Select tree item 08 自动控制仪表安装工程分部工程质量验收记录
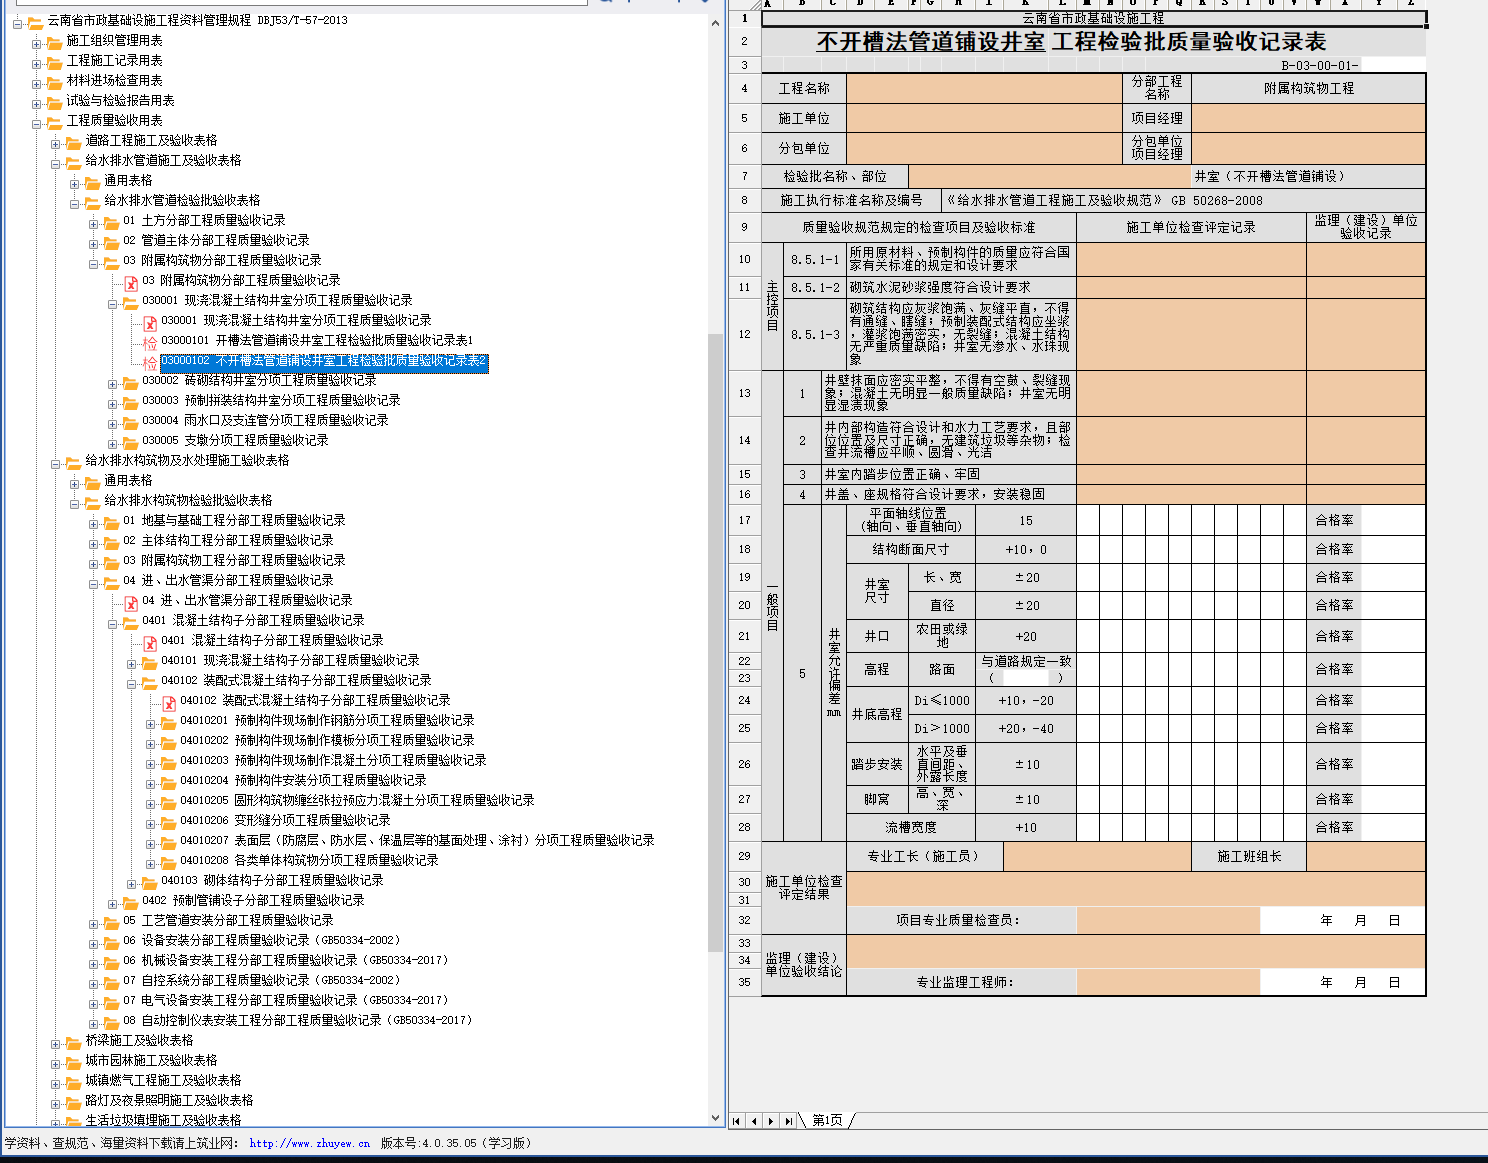This screenshot has width=1488, height=1163. tap(297, 1021)
